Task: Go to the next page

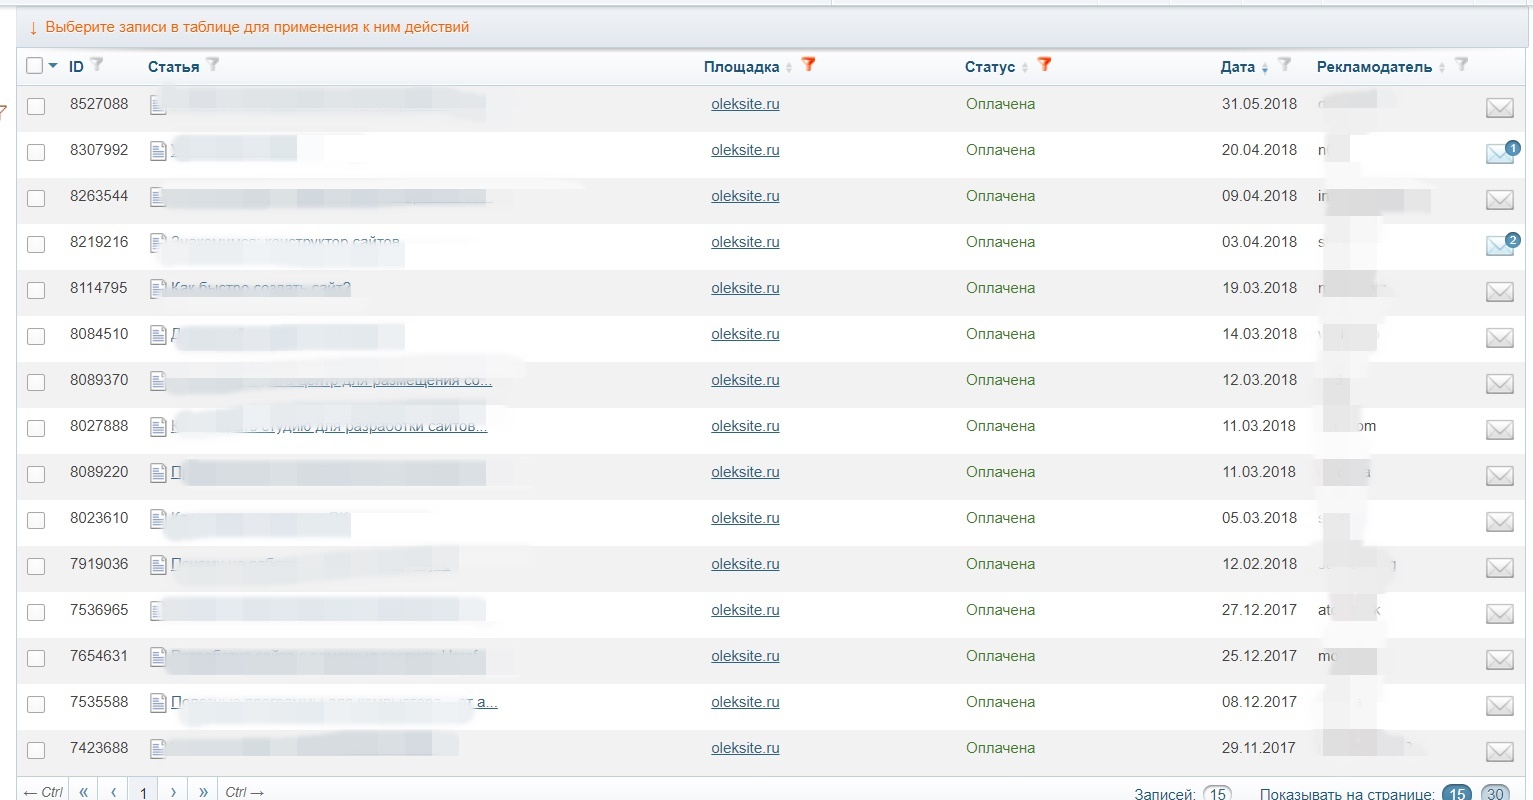Action: click(174, 792)
